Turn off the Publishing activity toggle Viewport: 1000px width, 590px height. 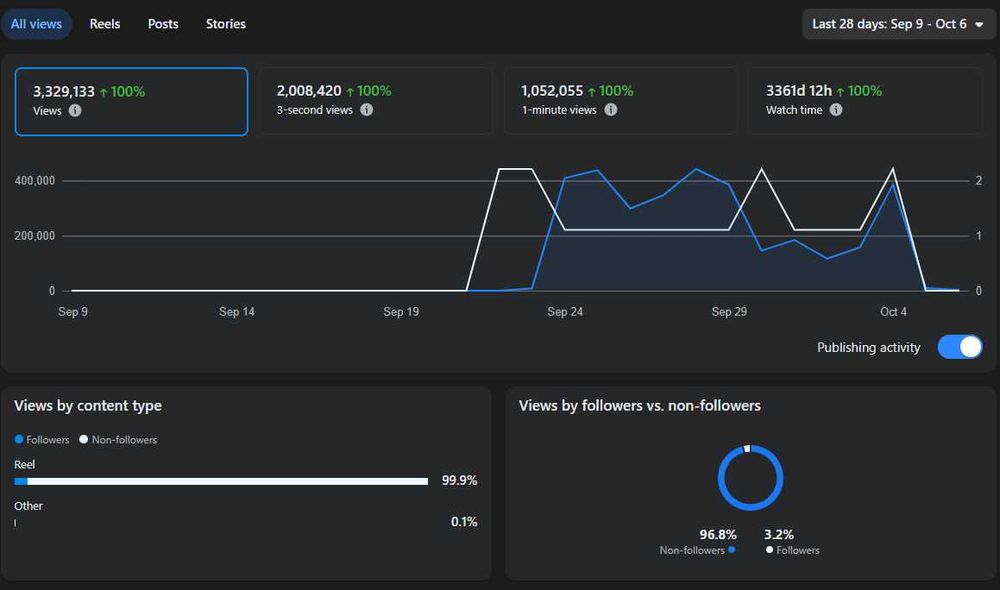(960, 347)
